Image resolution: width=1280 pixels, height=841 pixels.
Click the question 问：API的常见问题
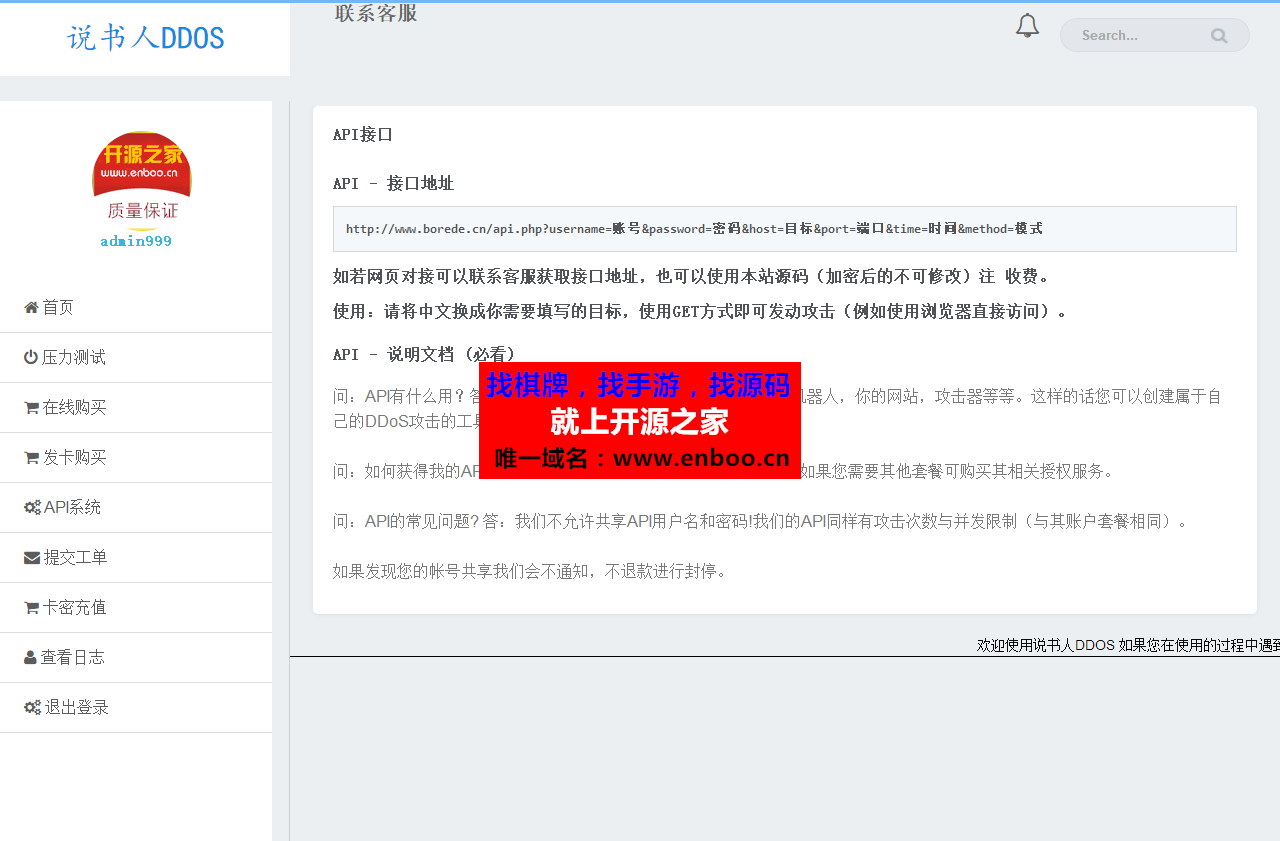tap(761, 521)
